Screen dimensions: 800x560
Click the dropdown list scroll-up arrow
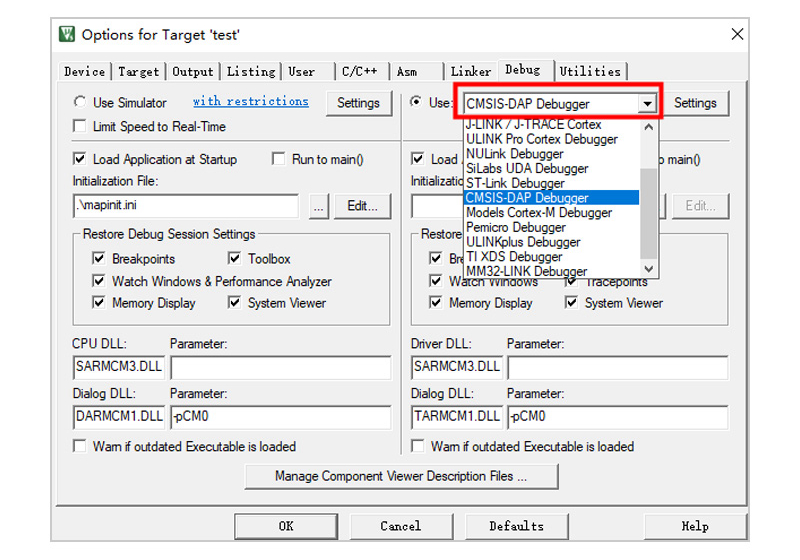[x=649, y=126]
